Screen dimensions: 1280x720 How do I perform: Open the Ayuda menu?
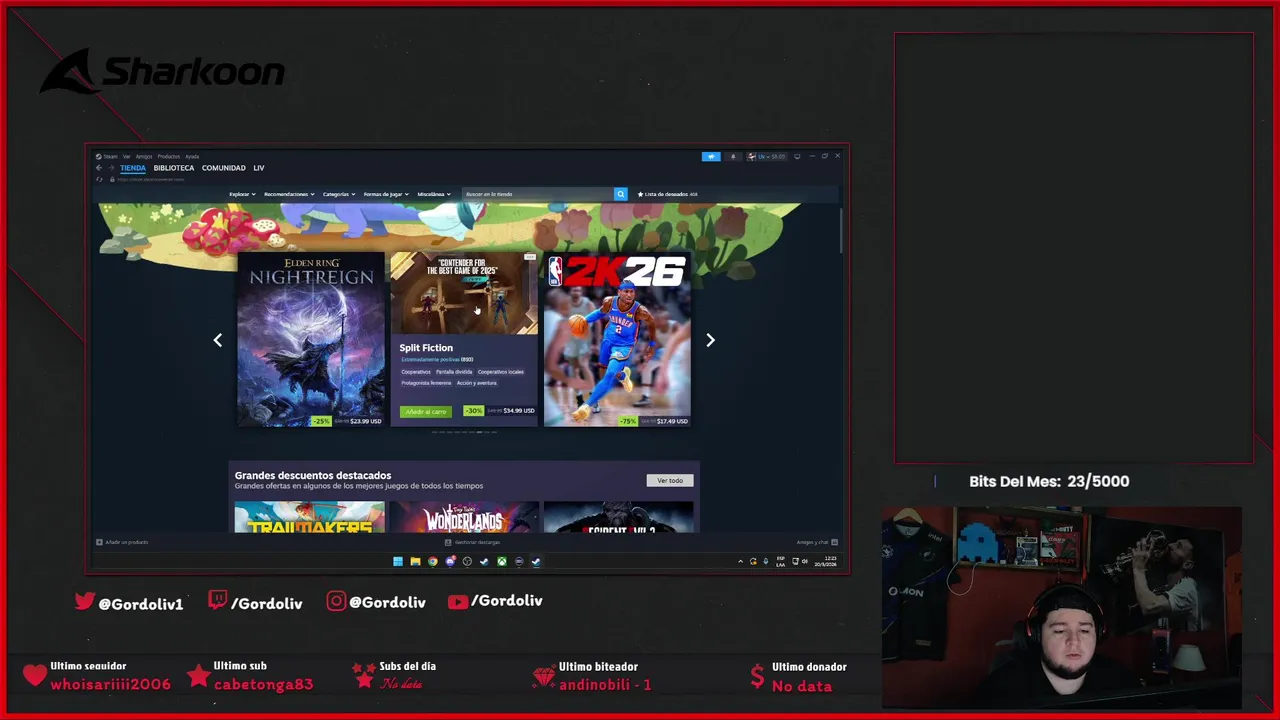[192, 156]
